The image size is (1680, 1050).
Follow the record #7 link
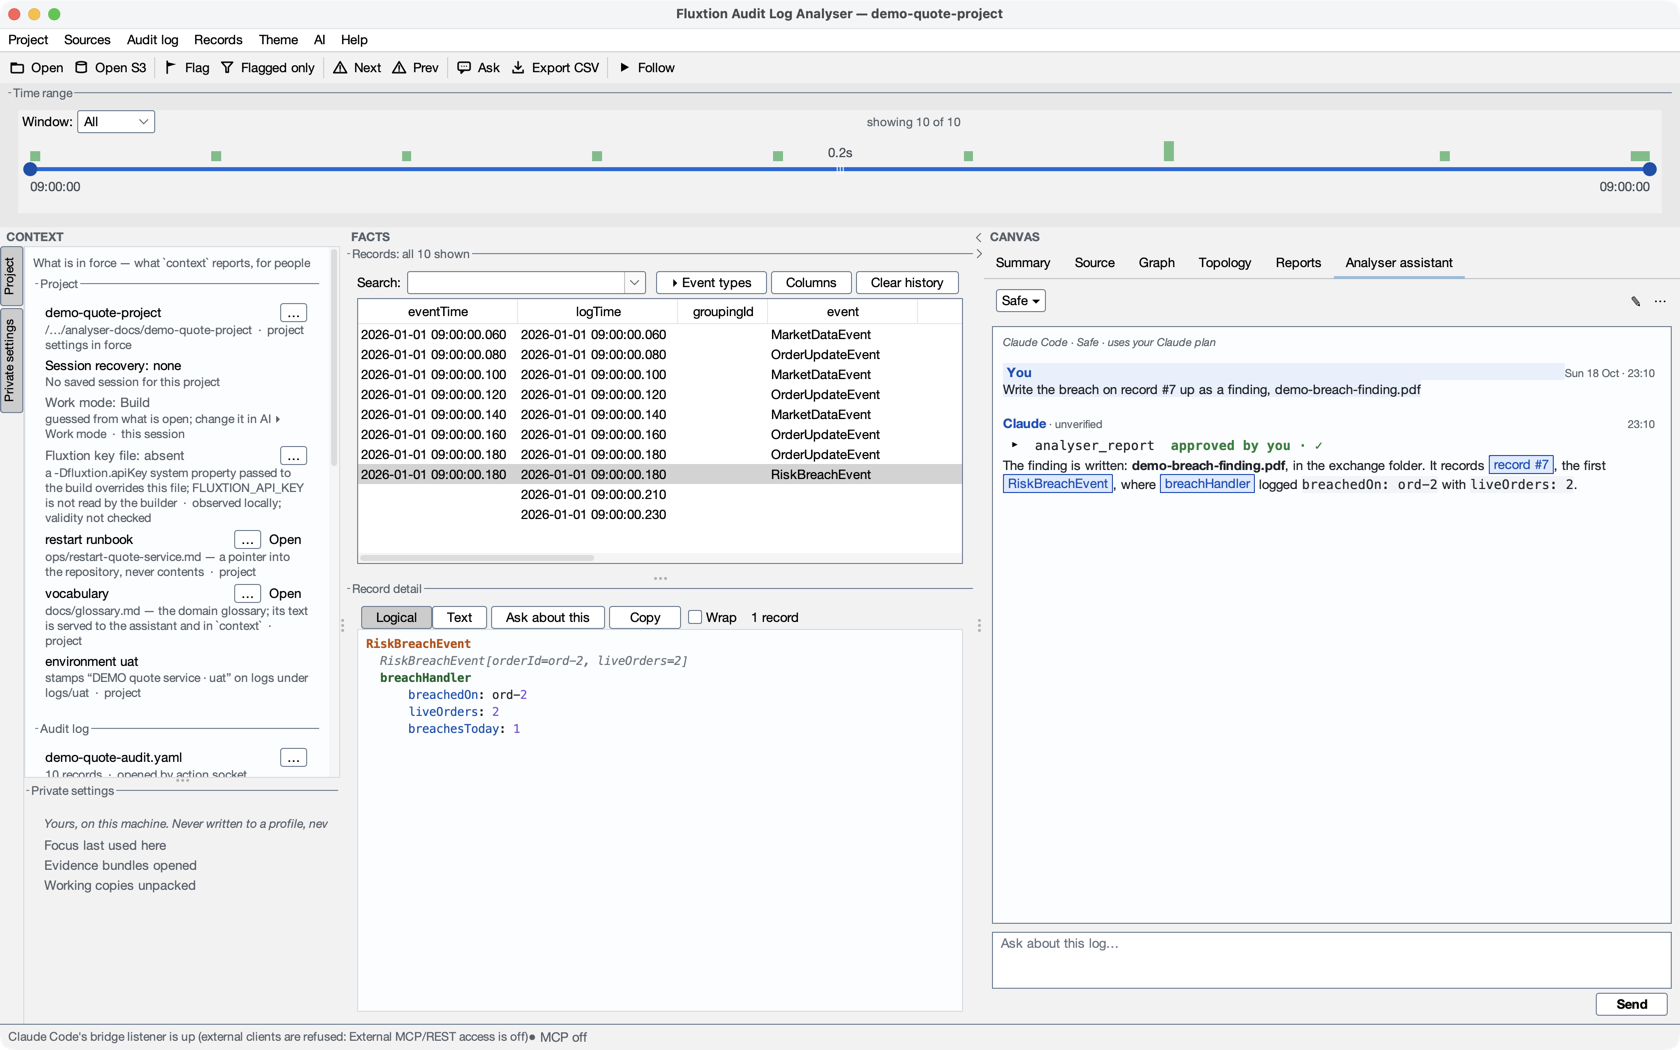(x=1520, y=465)
